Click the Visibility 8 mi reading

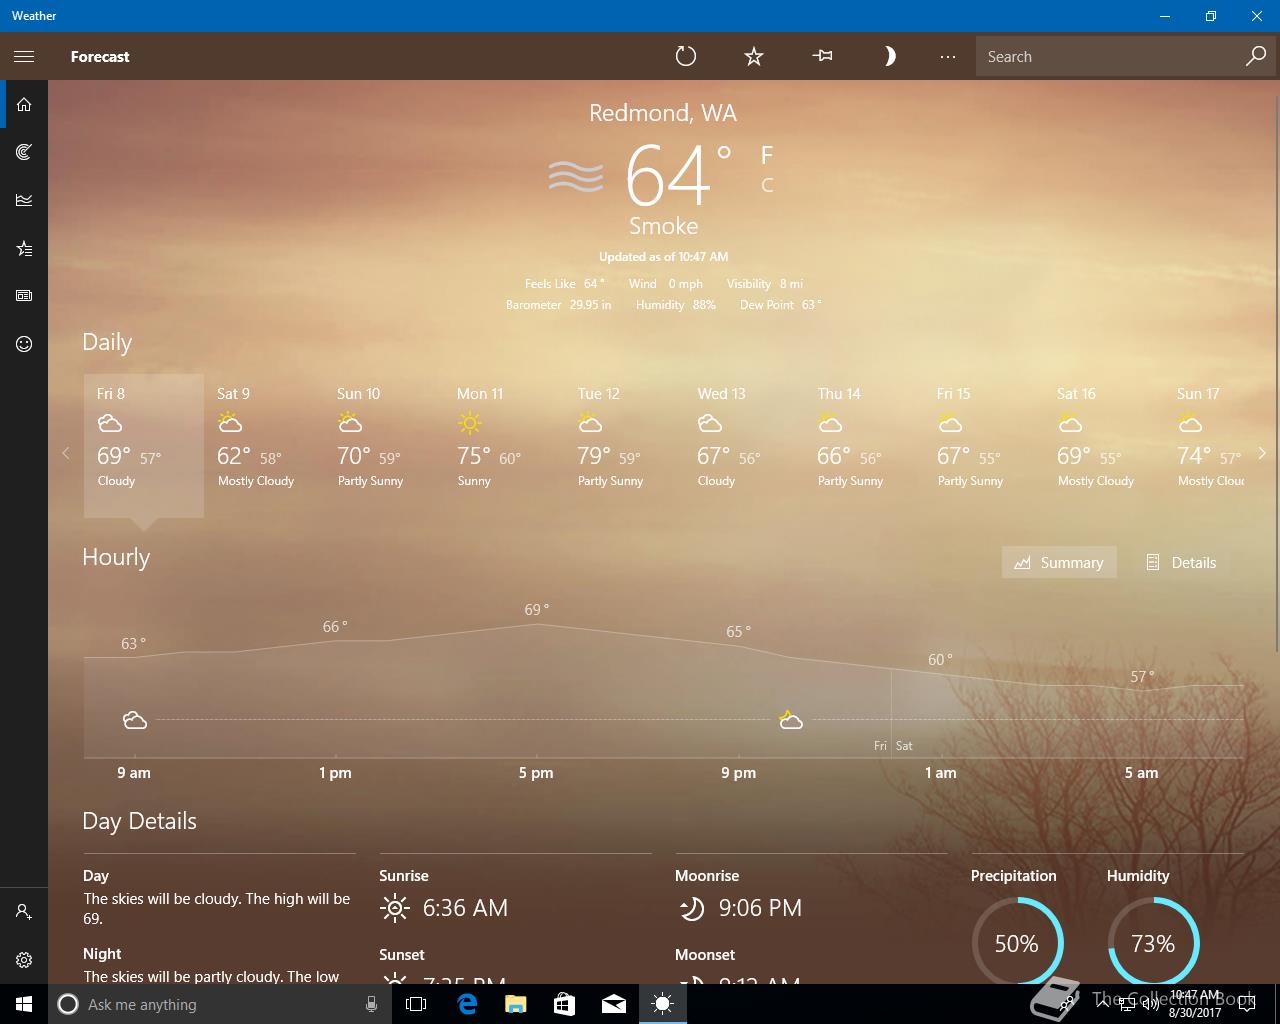(x=764, y=284)
